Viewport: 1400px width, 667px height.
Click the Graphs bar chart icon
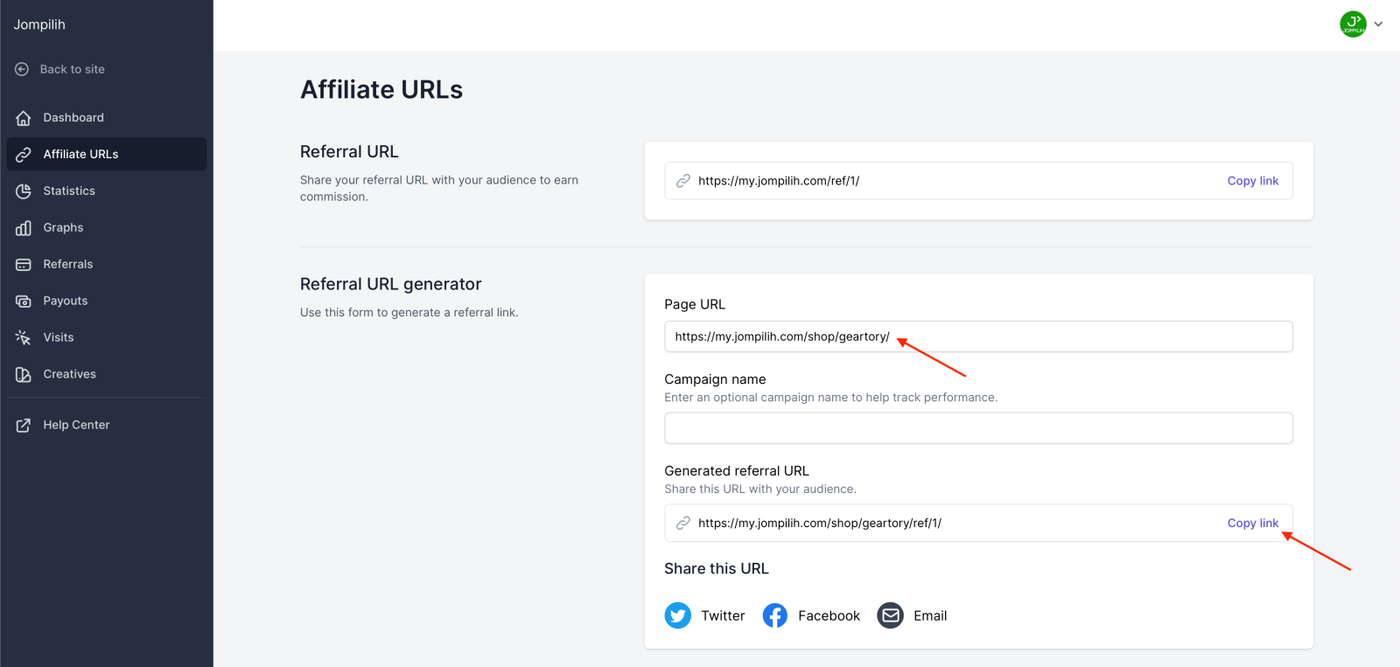click(x=23, y=228)
